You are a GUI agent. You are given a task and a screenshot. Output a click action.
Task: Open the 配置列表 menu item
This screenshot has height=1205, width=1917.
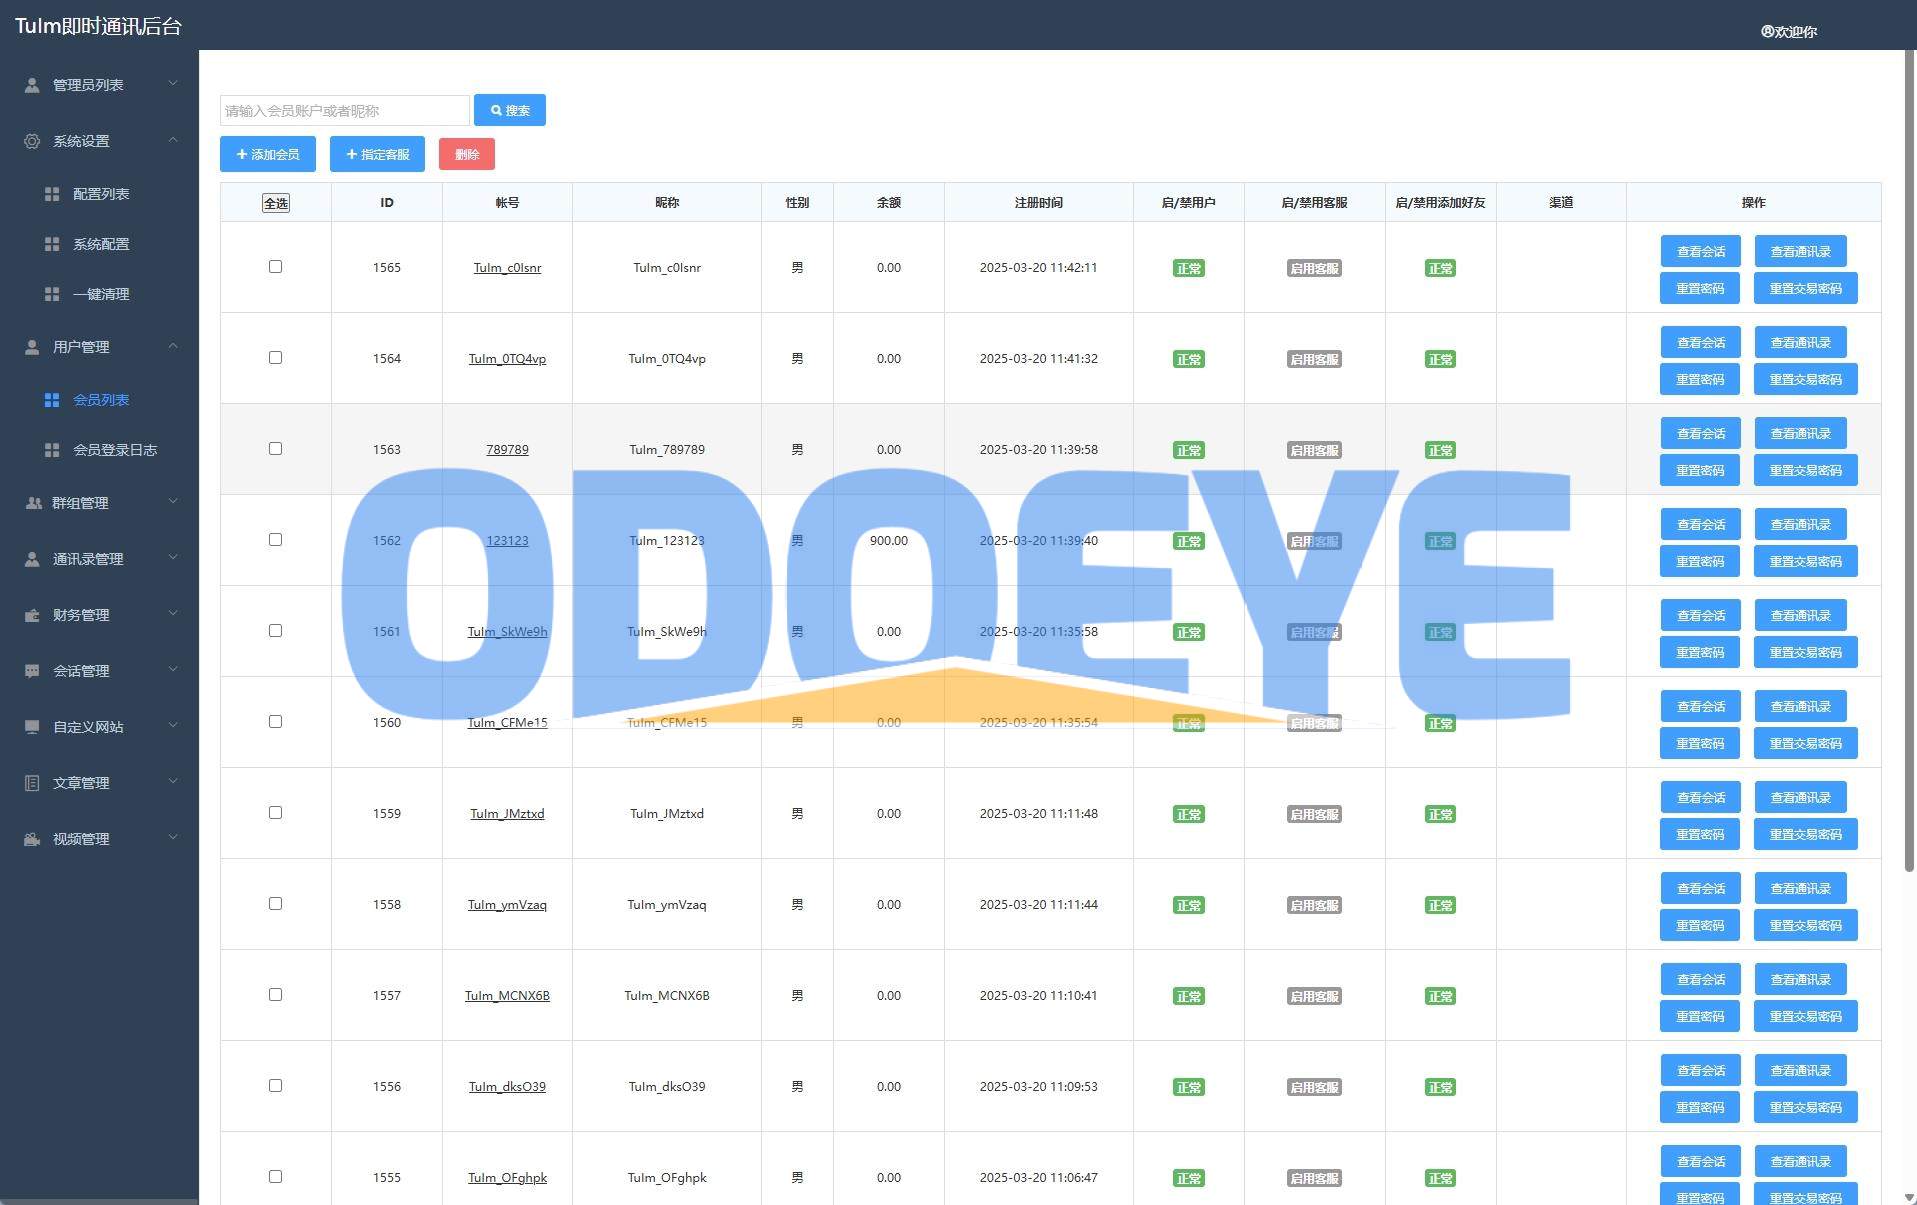click(x=100, y=194)
